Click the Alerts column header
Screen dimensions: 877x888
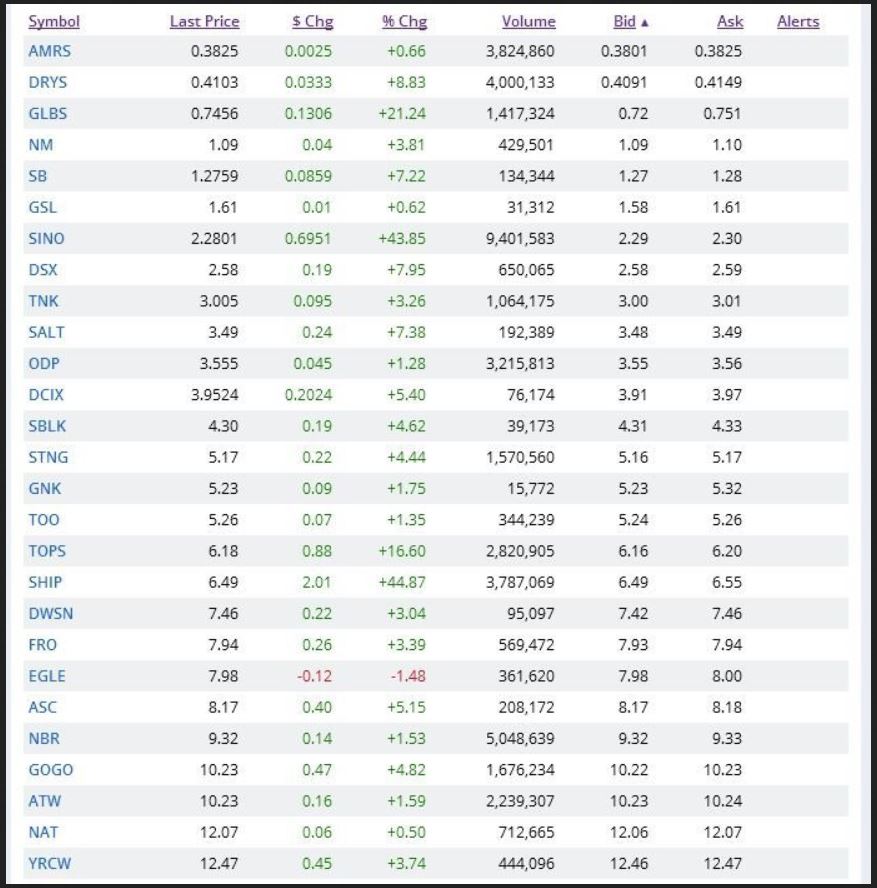coord(798,22)
